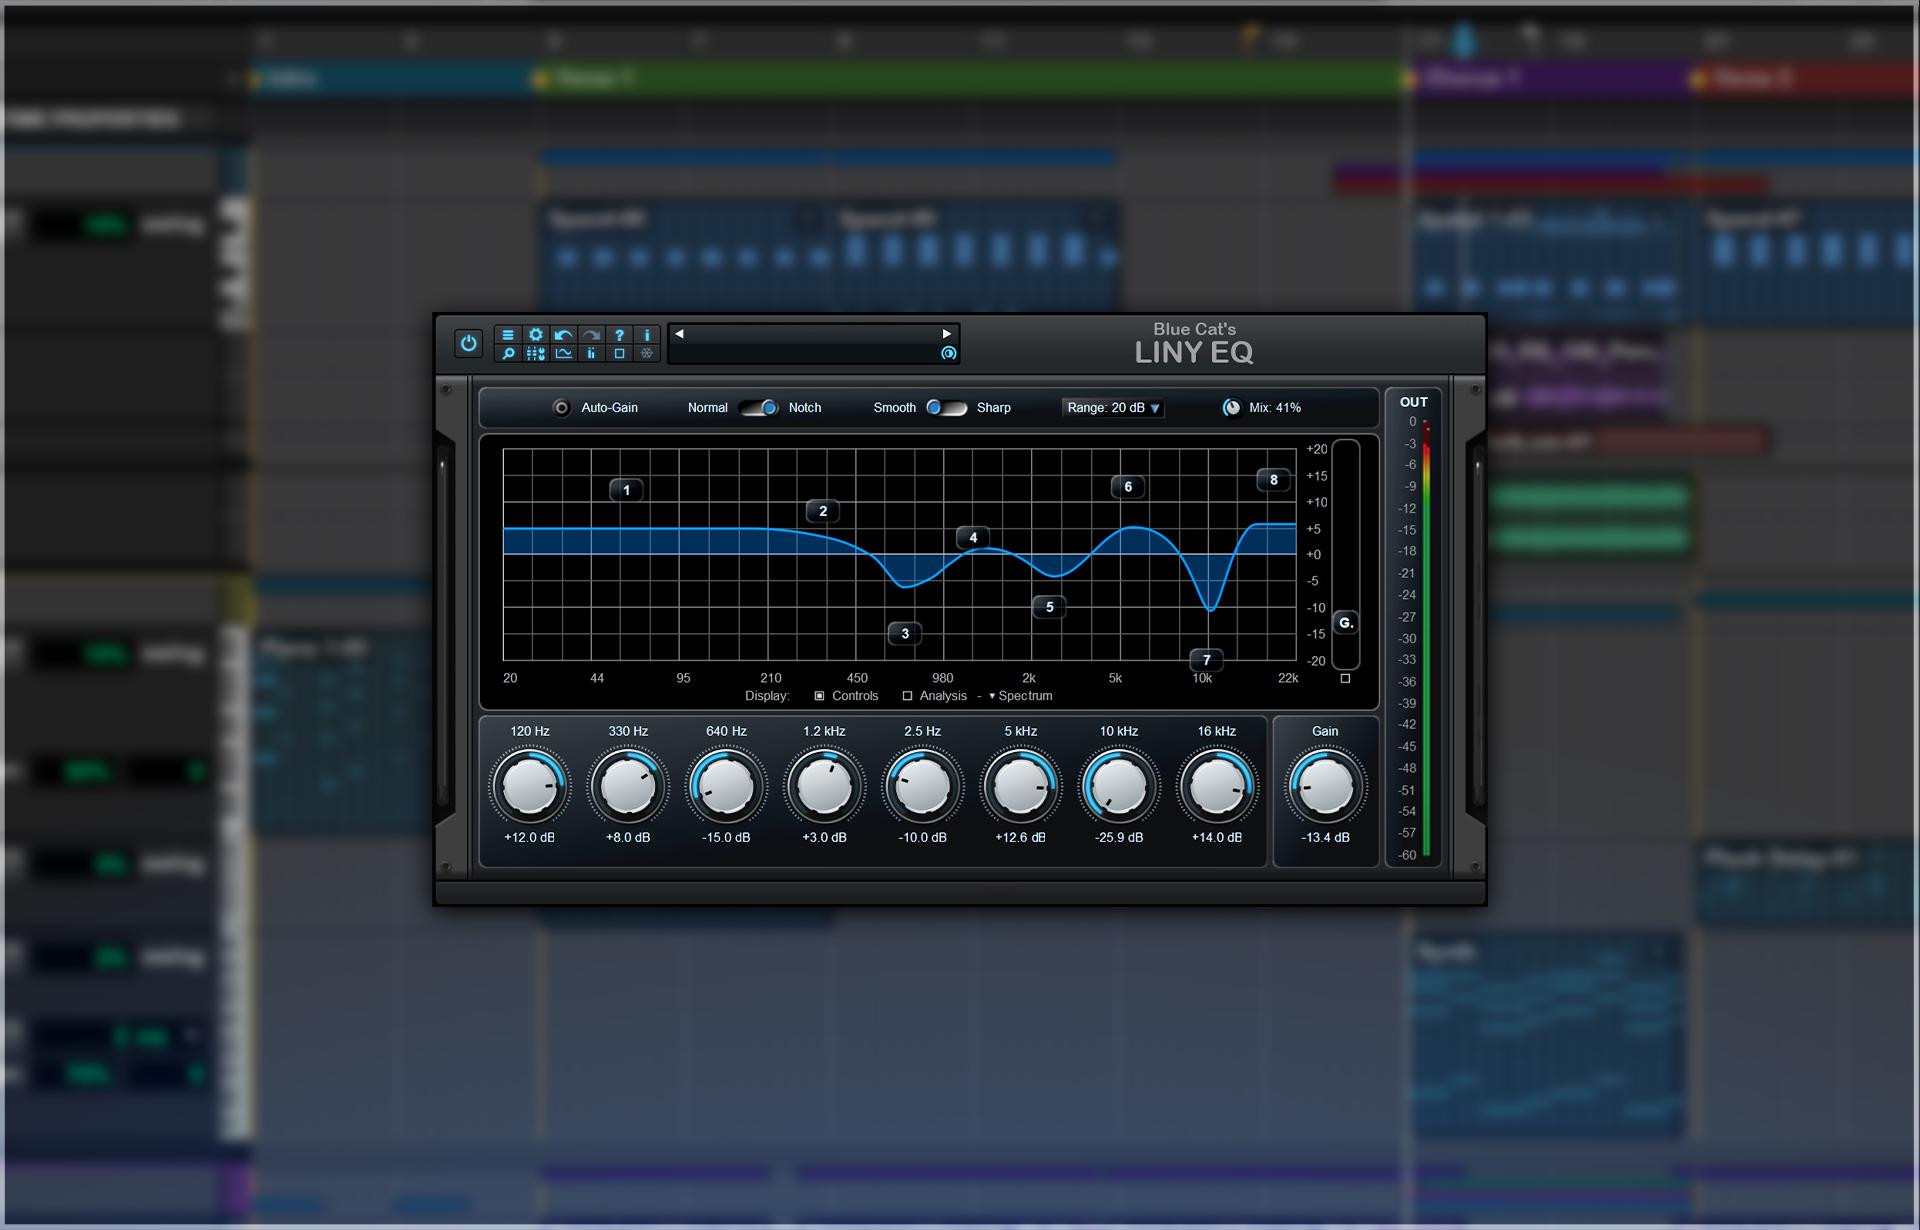Open the Spectrum display dropdown

click(x=1020, y=696)
